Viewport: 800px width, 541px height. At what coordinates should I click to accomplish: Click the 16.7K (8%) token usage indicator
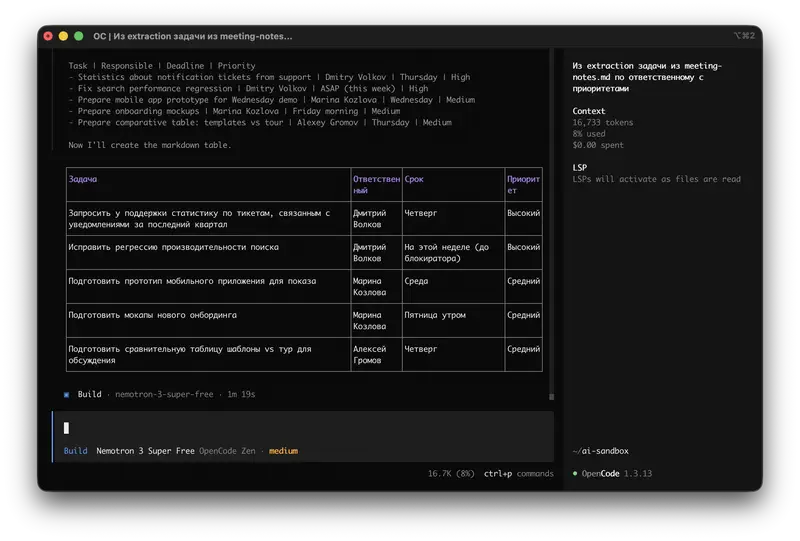click(451, 474)
